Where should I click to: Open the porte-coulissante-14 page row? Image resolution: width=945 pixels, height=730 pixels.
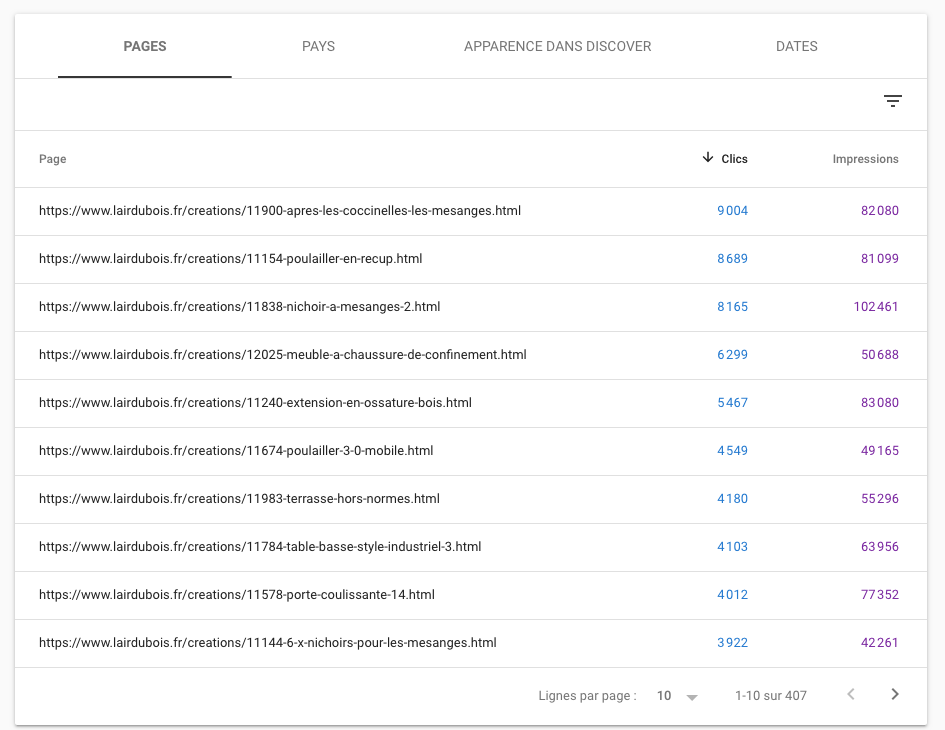tap(471, 595)
